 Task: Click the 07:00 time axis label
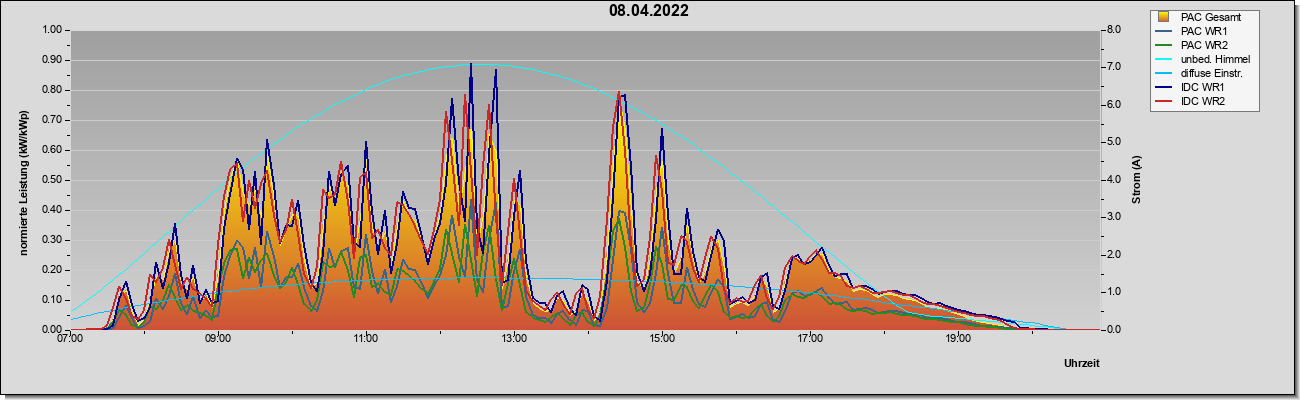tap(70, 339)
